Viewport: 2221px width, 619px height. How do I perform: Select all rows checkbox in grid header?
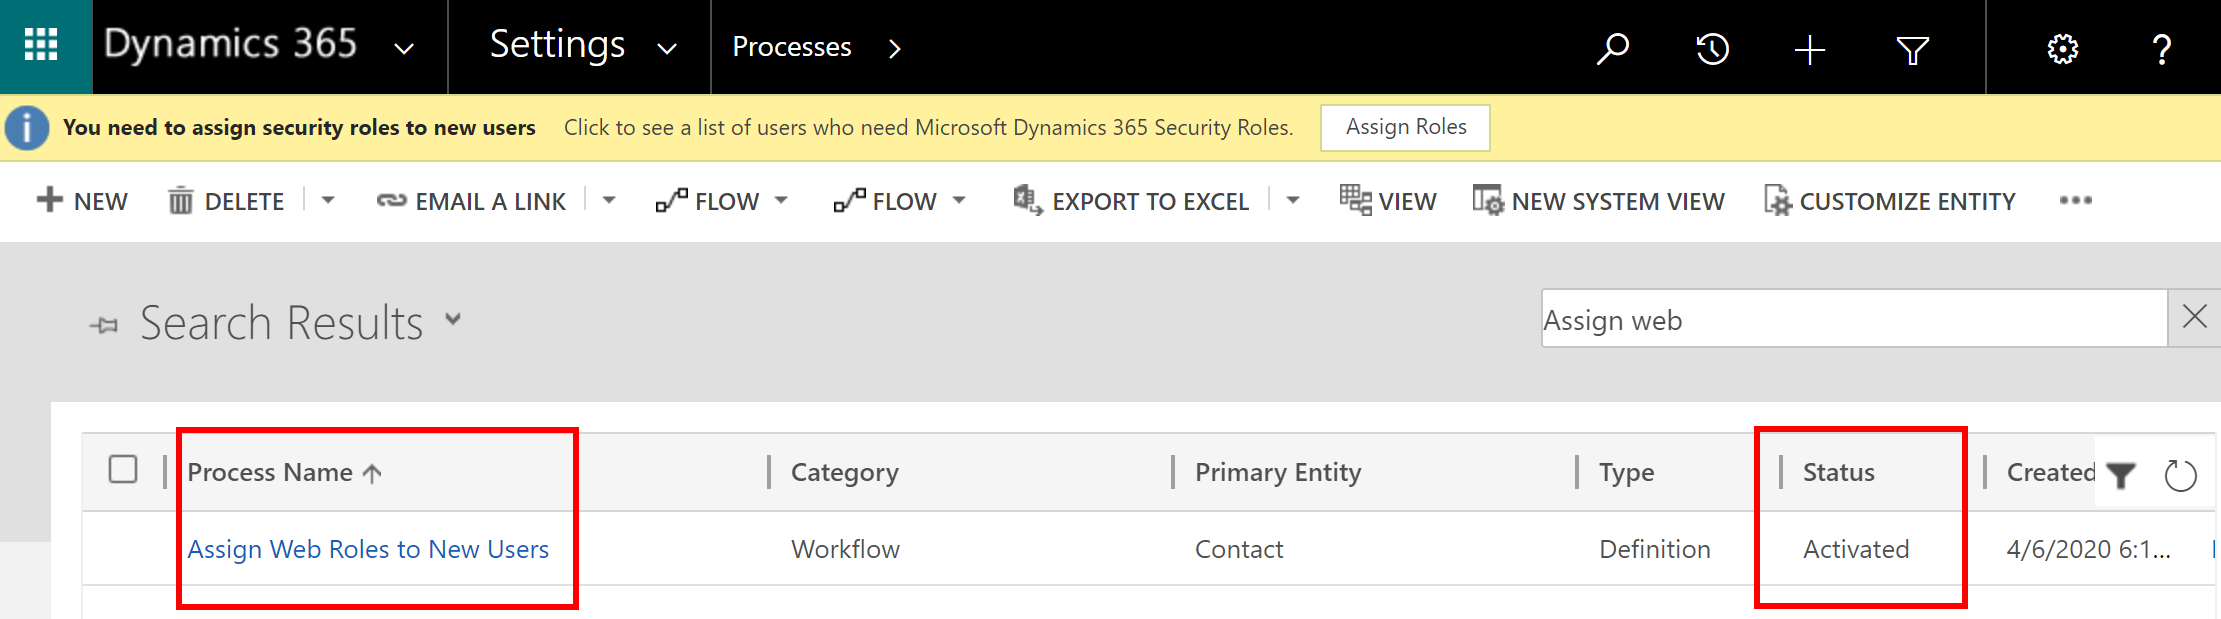123,469
